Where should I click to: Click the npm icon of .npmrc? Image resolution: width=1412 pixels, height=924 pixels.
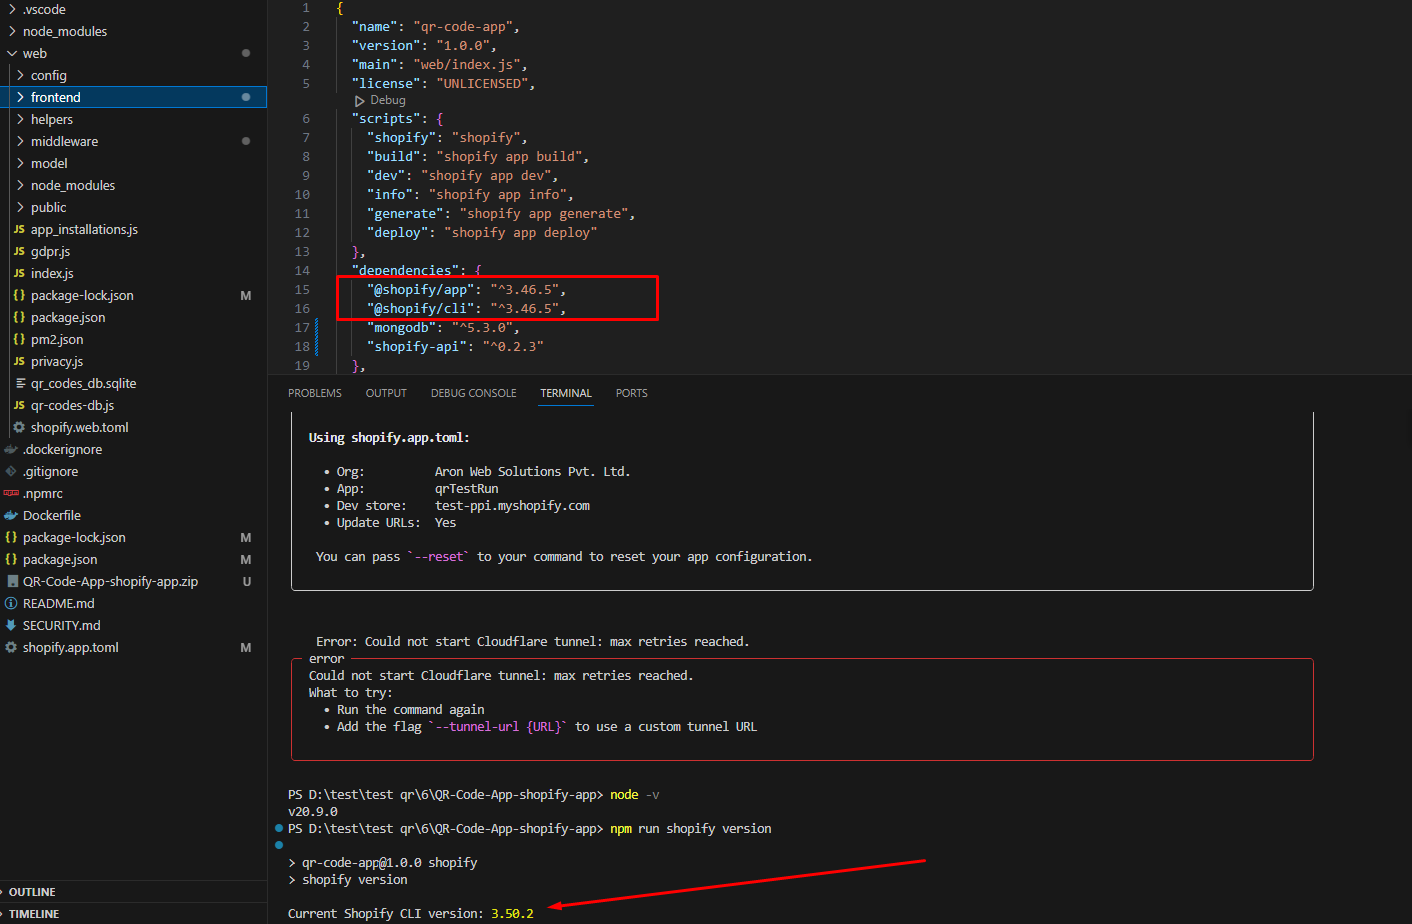coord(11,493)
